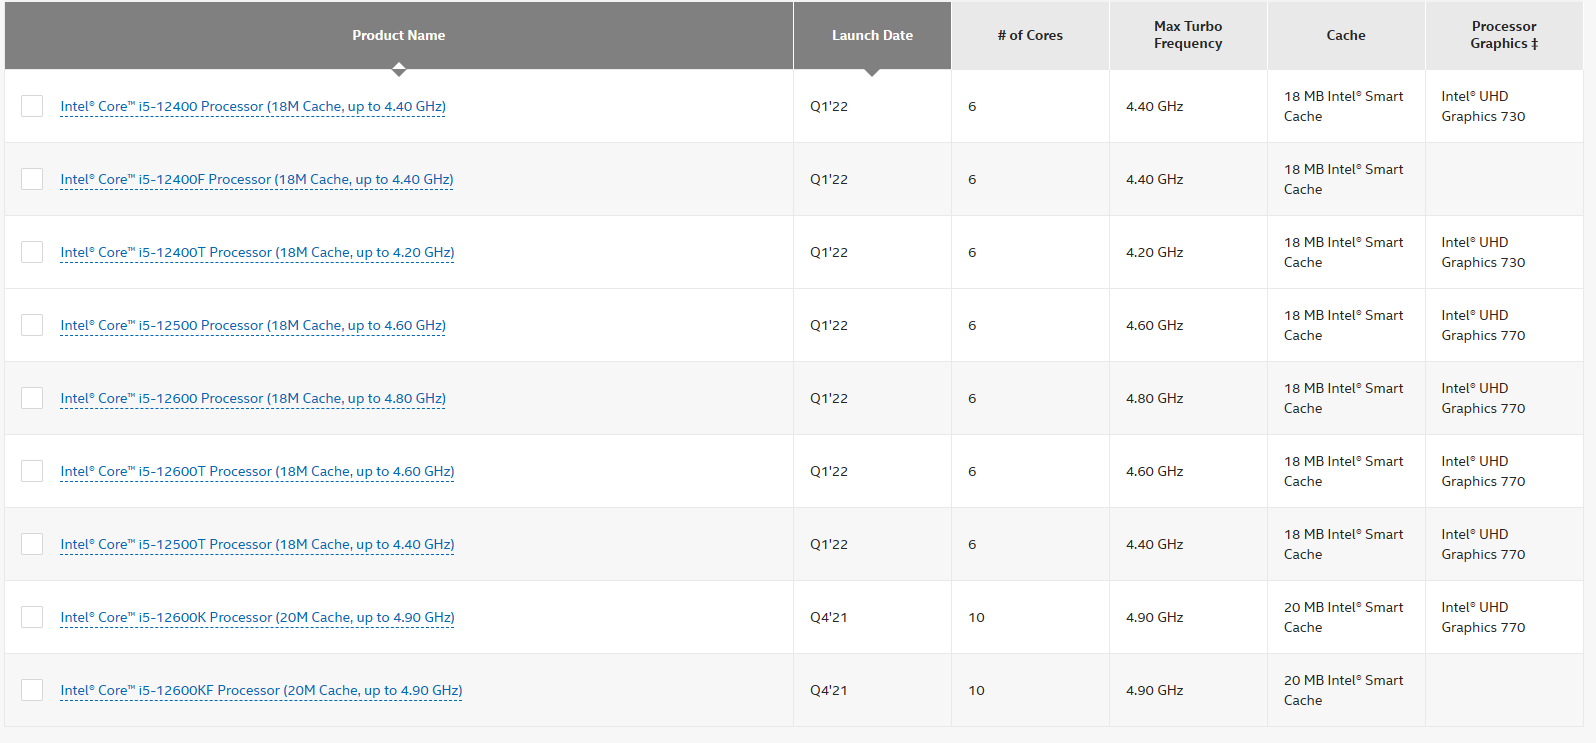Open the i5-12600K Processor product link
The width and height of the screenshot is (1596, 743).
(x=257, y=617)
